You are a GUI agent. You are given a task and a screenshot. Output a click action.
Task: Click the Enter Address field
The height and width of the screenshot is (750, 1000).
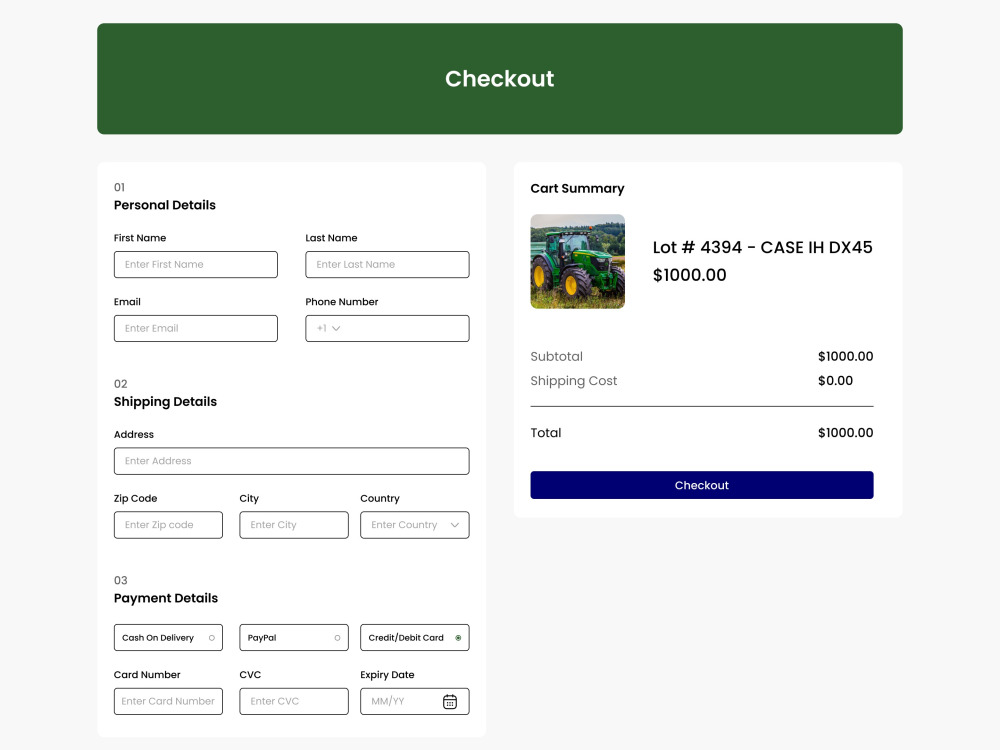(291, 460)
